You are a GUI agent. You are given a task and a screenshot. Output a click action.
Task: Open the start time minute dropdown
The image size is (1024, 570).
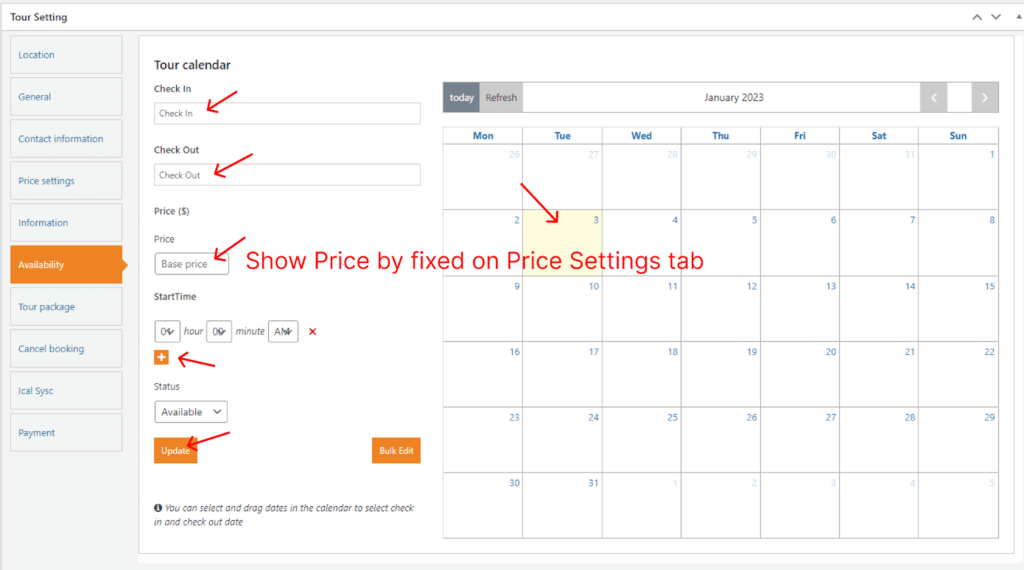point(219,331)
